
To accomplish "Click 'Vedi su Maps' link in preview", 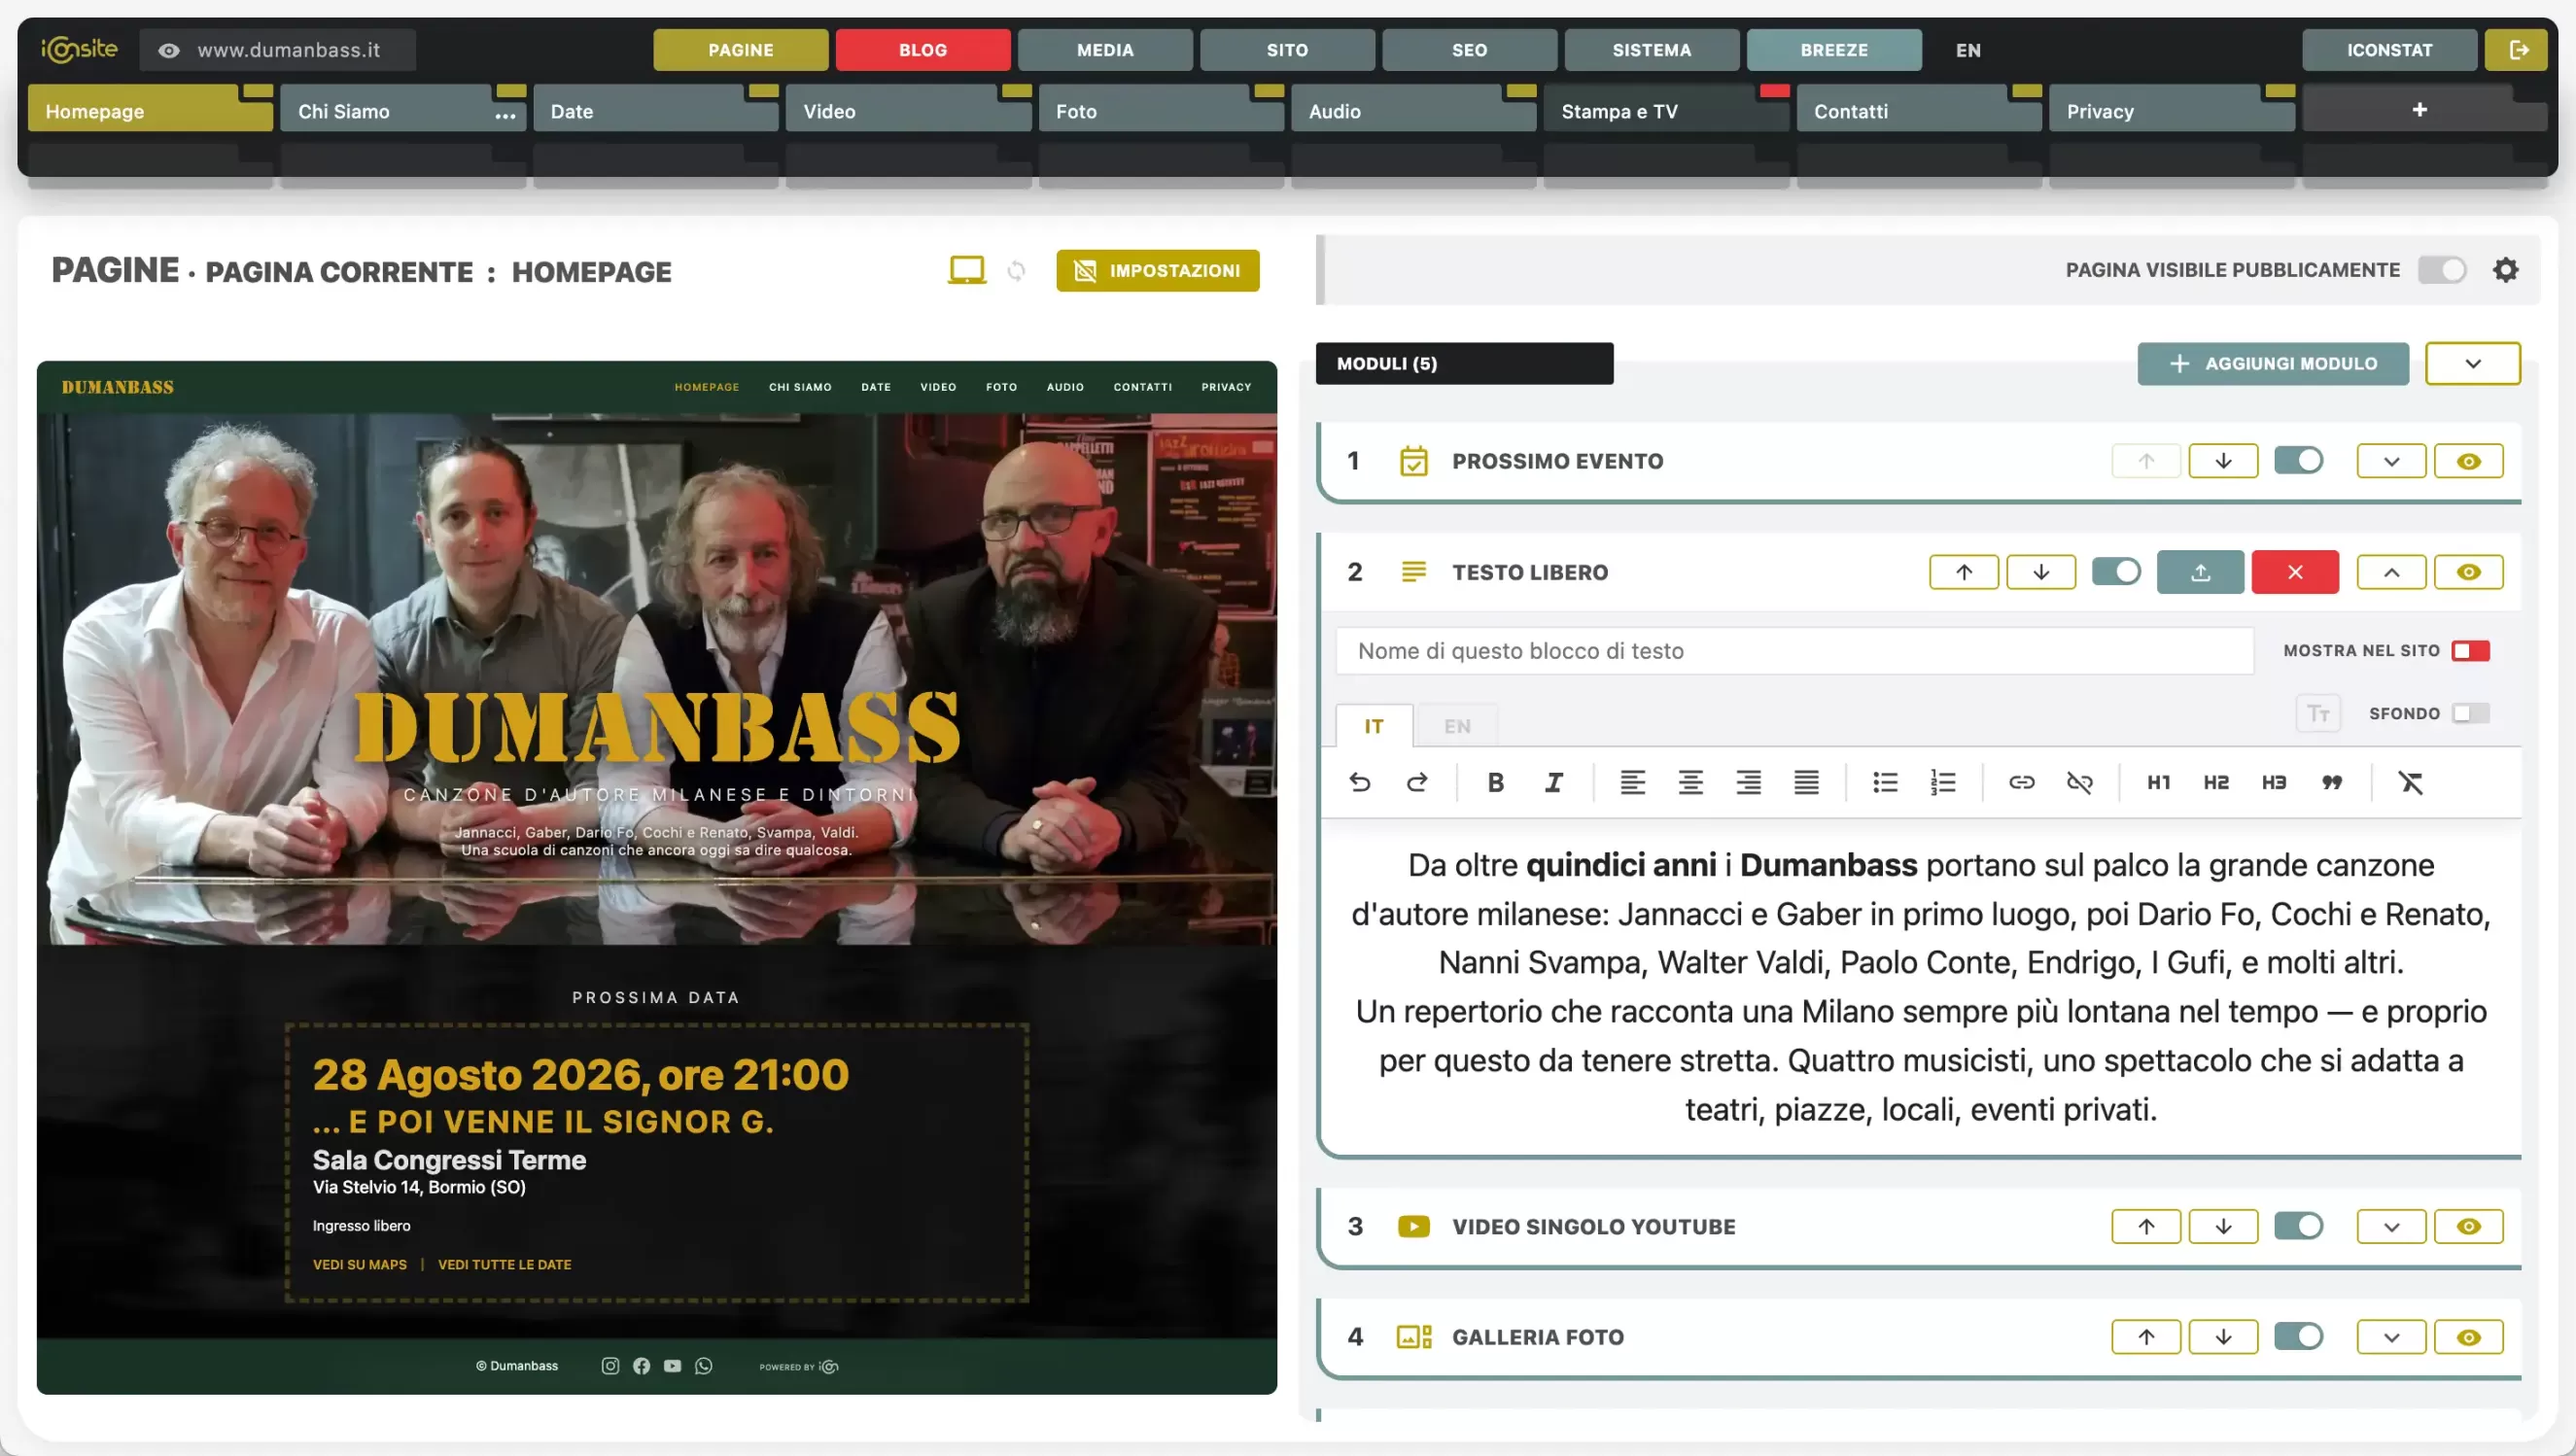I will point(359,1265).
